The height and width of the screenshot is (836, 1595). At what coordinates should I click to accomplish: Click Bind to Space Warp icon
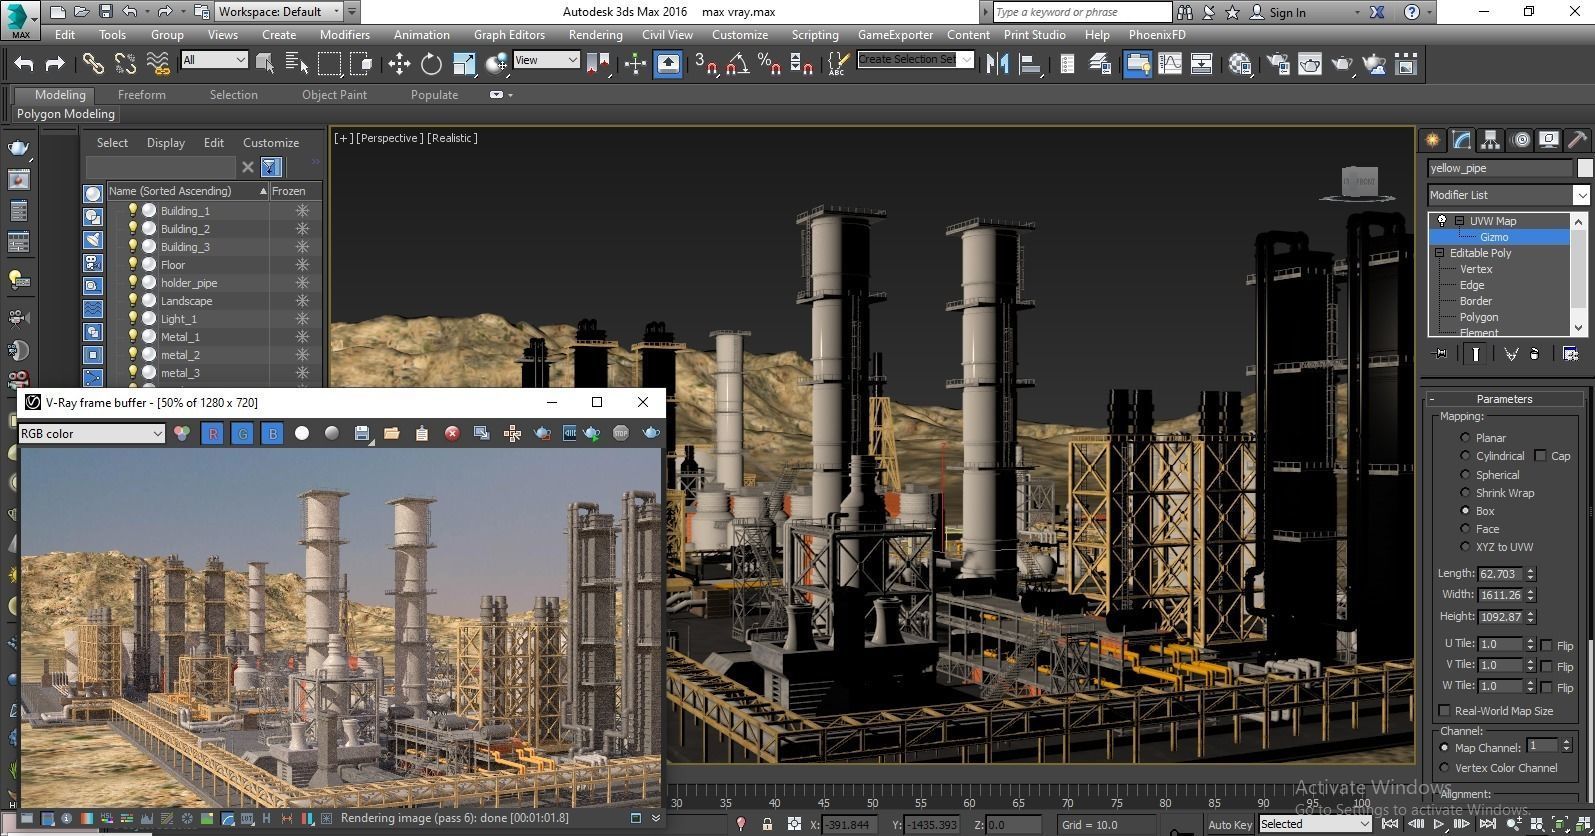click(158, 64)
